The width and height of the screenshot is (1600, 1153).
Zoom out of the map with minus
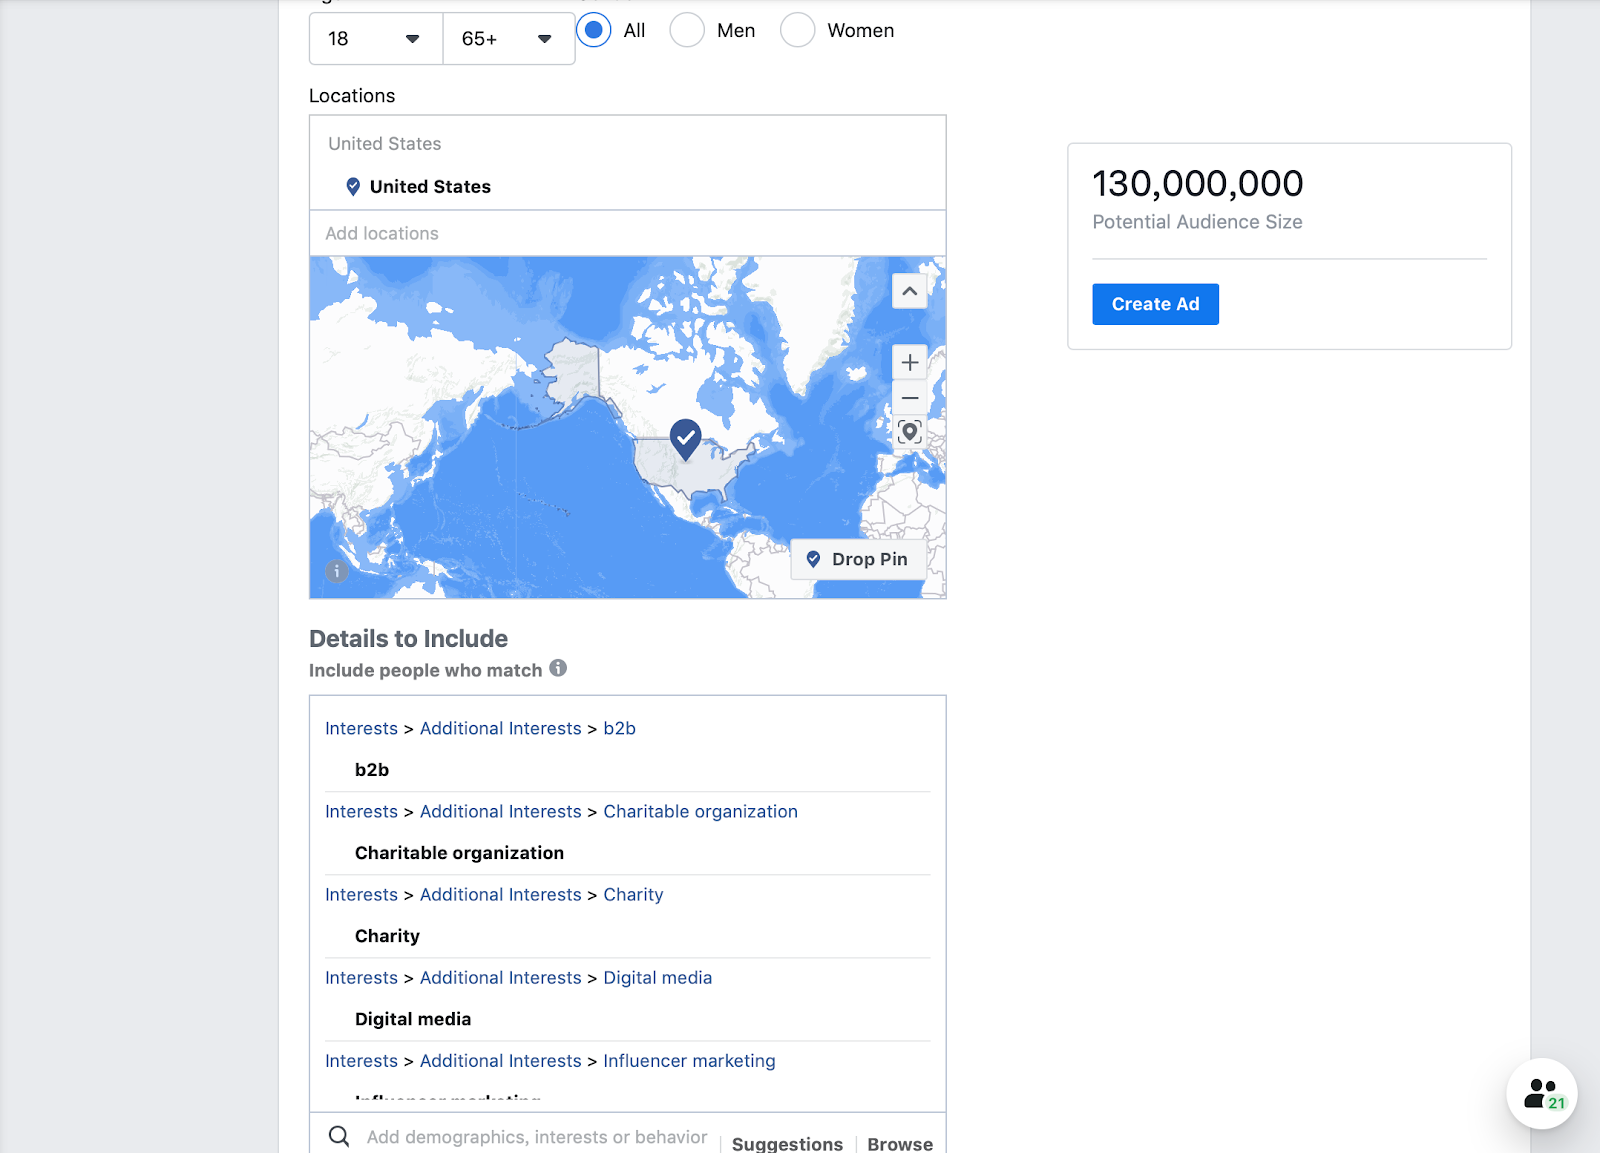(909, 398)
